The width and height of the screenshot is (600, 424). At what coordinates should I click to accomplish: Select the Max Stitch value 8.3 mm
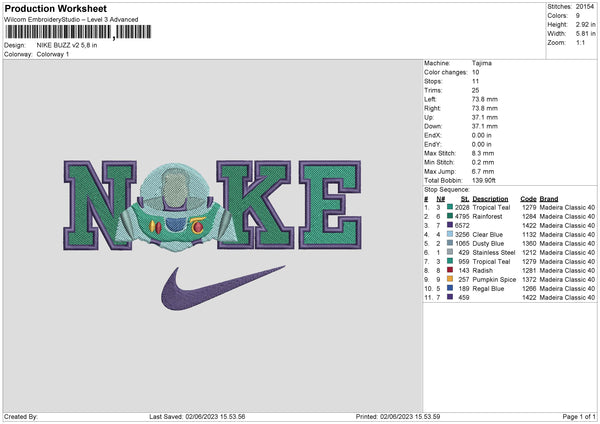point(483,153)
